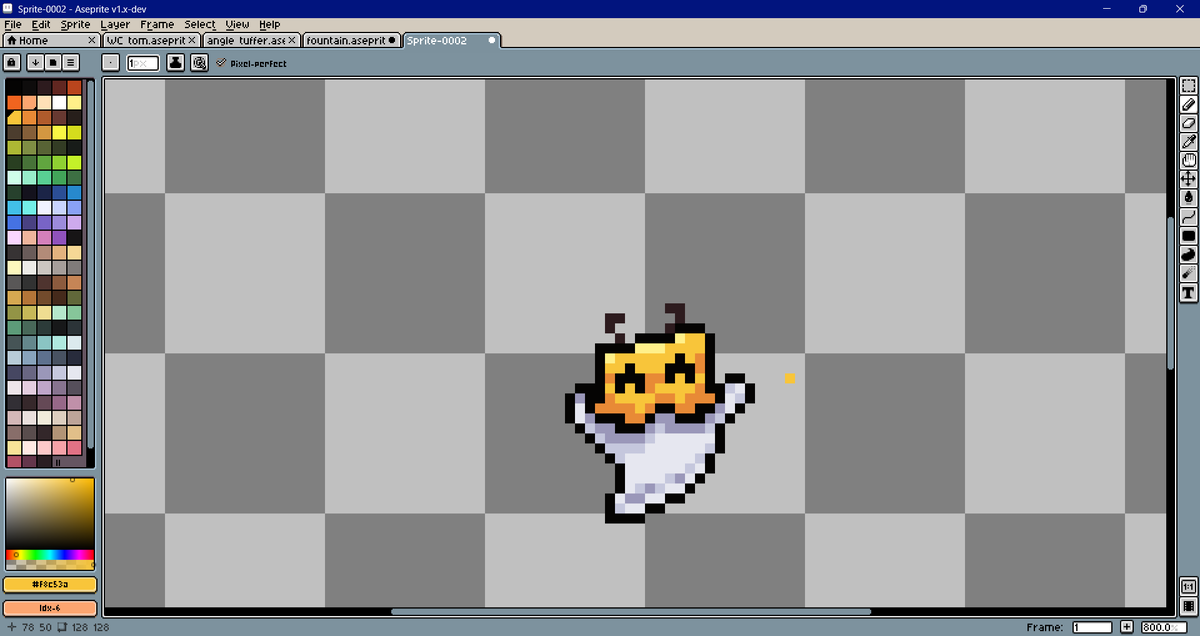
Task: Select the Text tool
Action: coord(1189,293)
